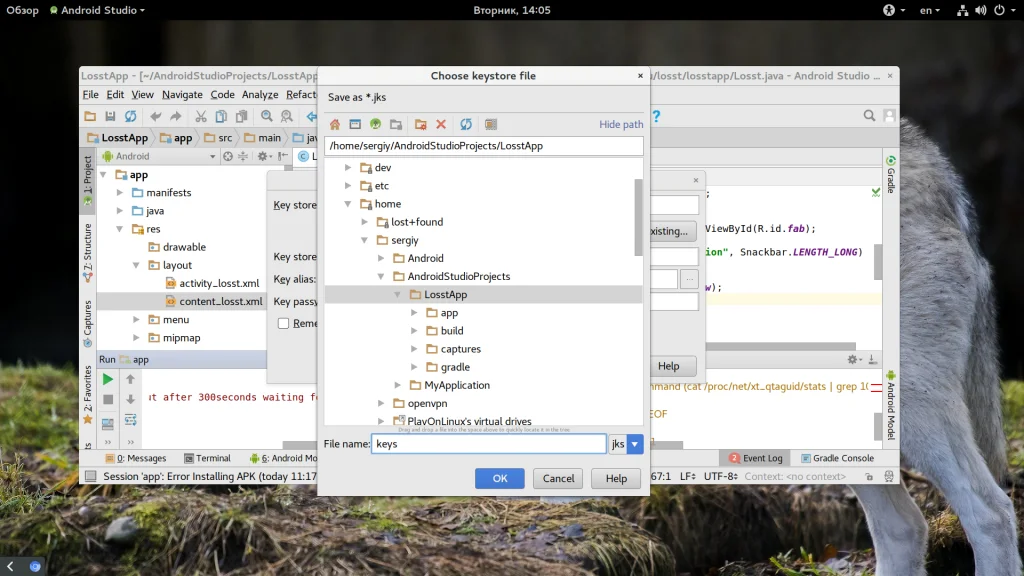Expand the MyApplication folder node
The width and height of the screenshot is (1024, 576).
tap(398, 385)
